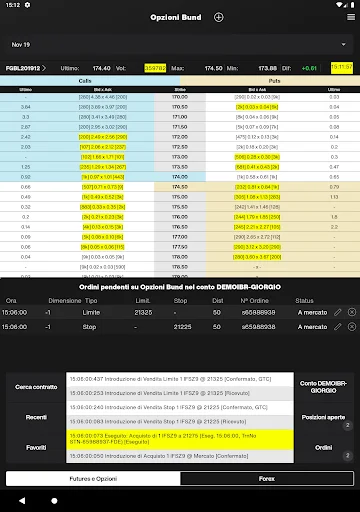Tap put bid-ask 0.28 x 0.30
360x512 pixels.
coord(257,157)
